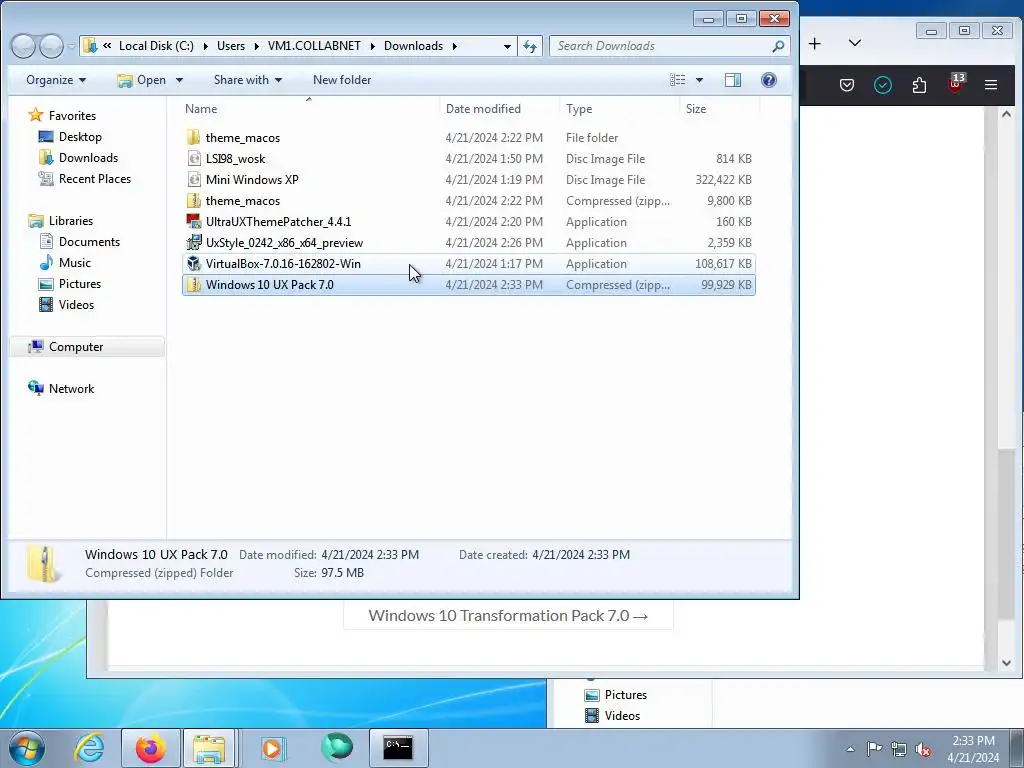Click the teal checkmark extension icon in Firefox

pyautogui.click(x=883, y=85)
